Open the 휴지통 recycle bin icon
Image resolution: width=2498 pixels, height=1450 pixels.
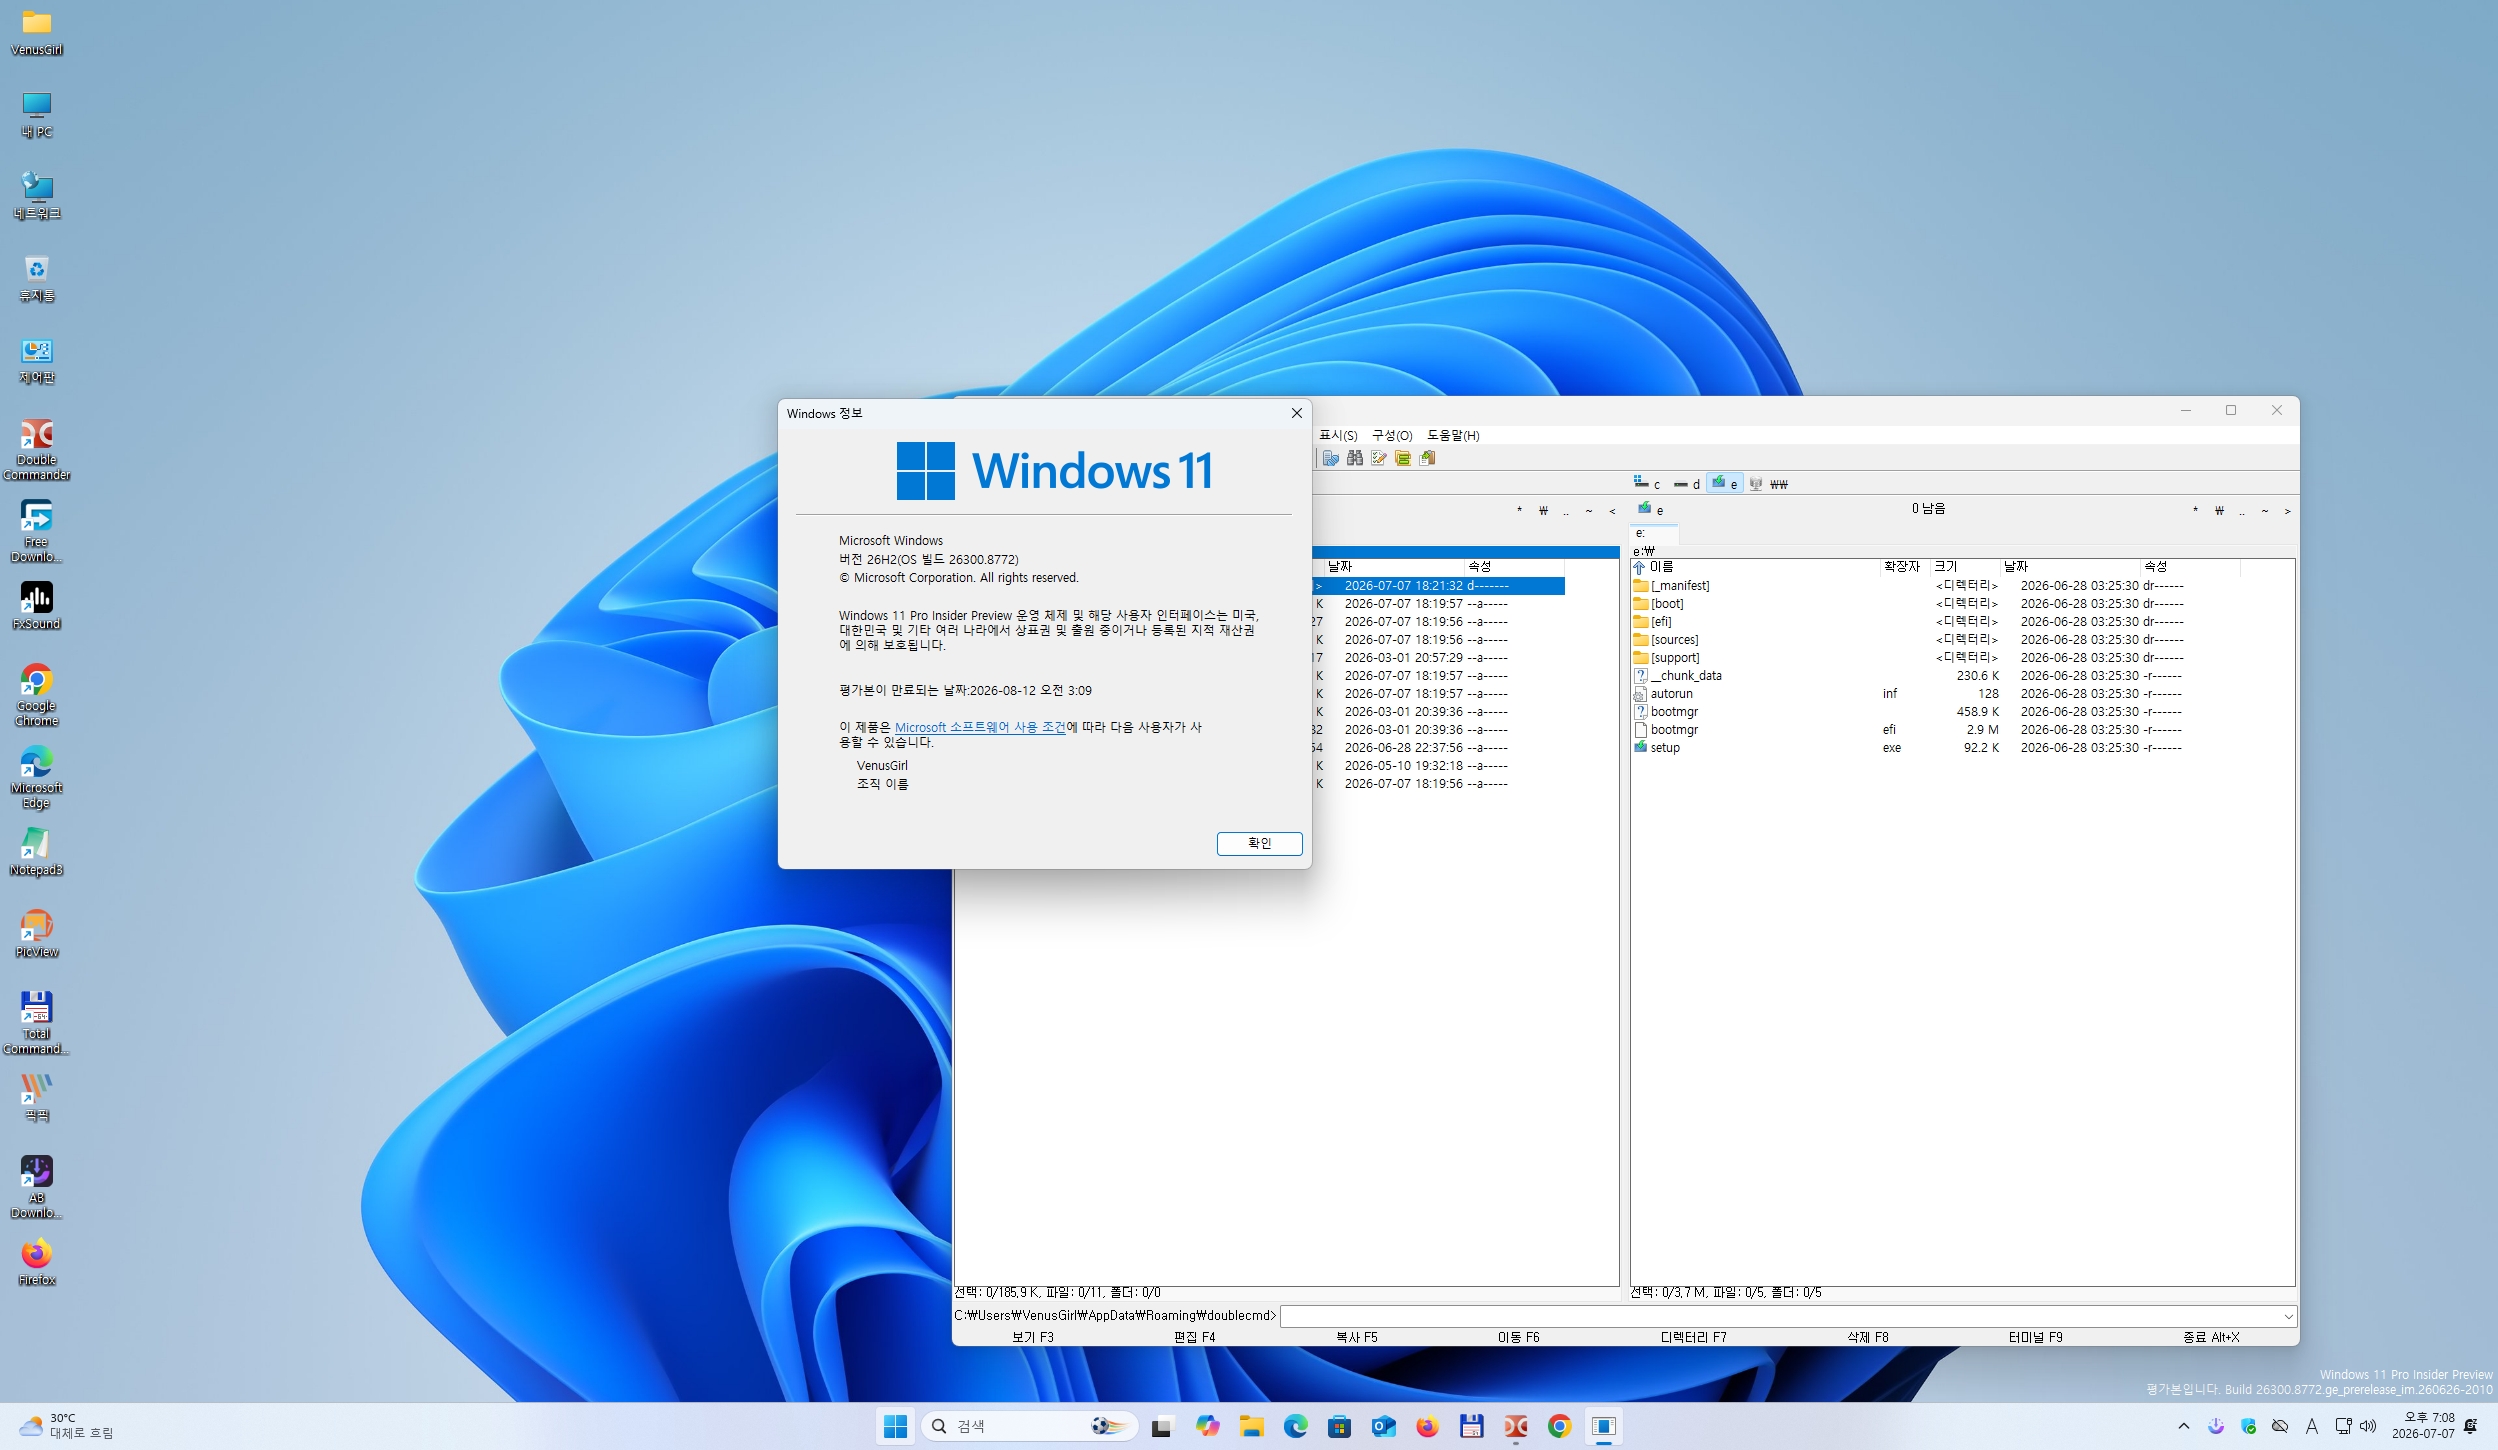tap(37, 278)
